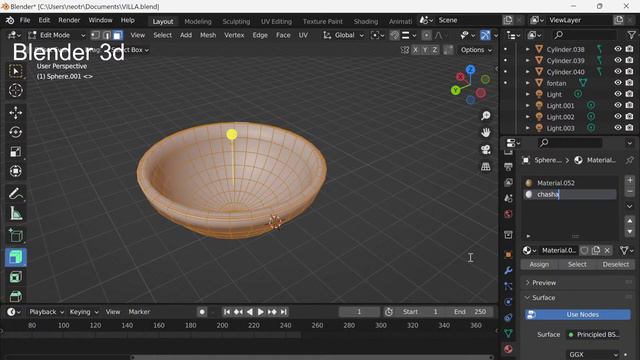Remove material slot with minus button
This screenshot has width=640, height=360.
[x=629, y=191]
